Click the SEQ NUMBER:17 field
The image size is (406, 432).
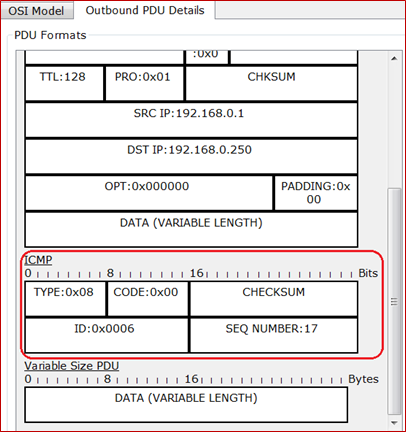(274, 335)
